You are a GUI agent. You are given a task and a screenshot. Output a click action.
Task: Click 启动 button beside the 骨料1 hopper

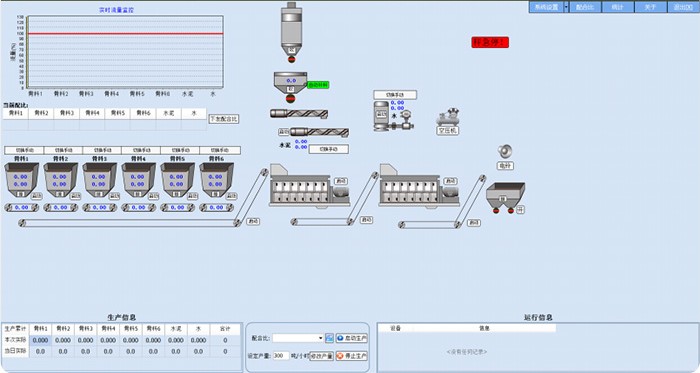tap(37, 196)
